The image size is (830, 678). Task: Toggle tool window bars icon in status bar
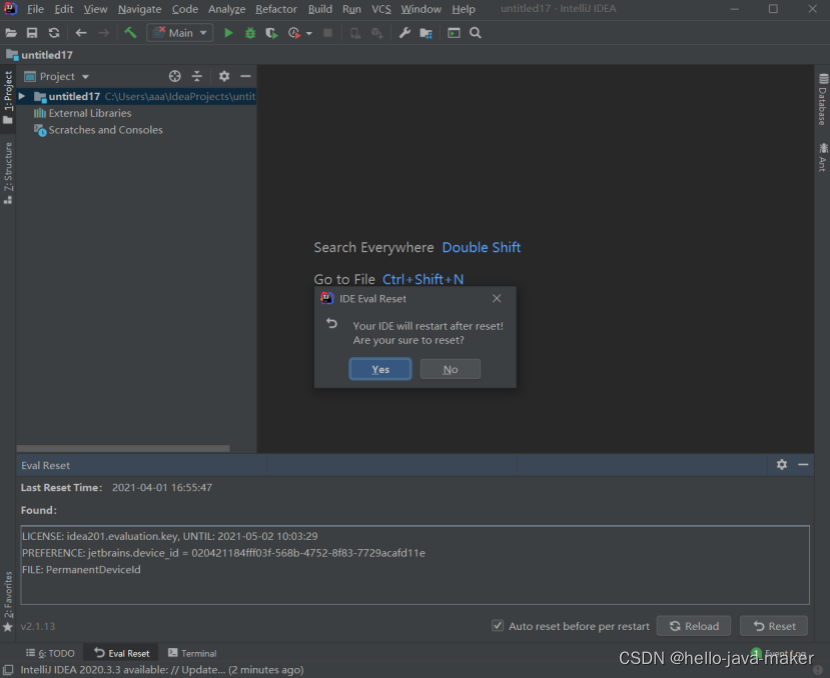(x=8, y=670)
